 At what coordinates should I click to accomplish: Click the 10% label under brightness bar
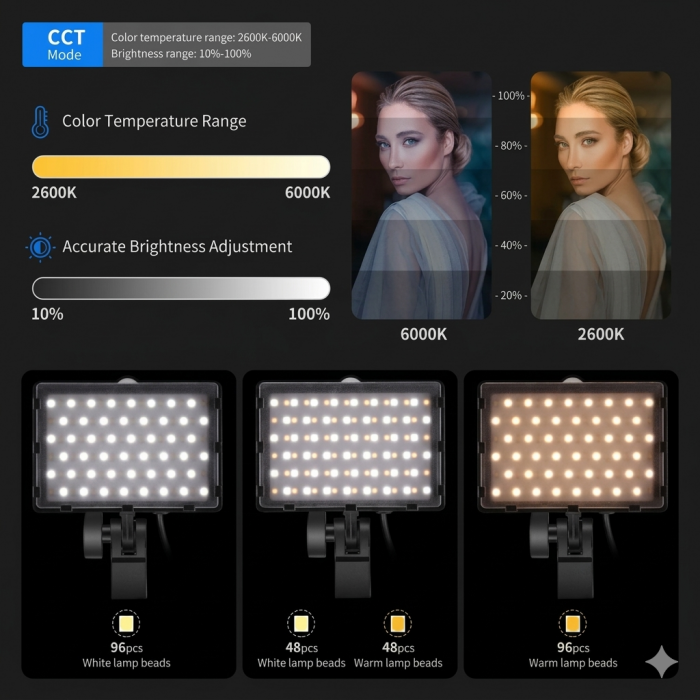pyautogui.click(x=47, y=314)
